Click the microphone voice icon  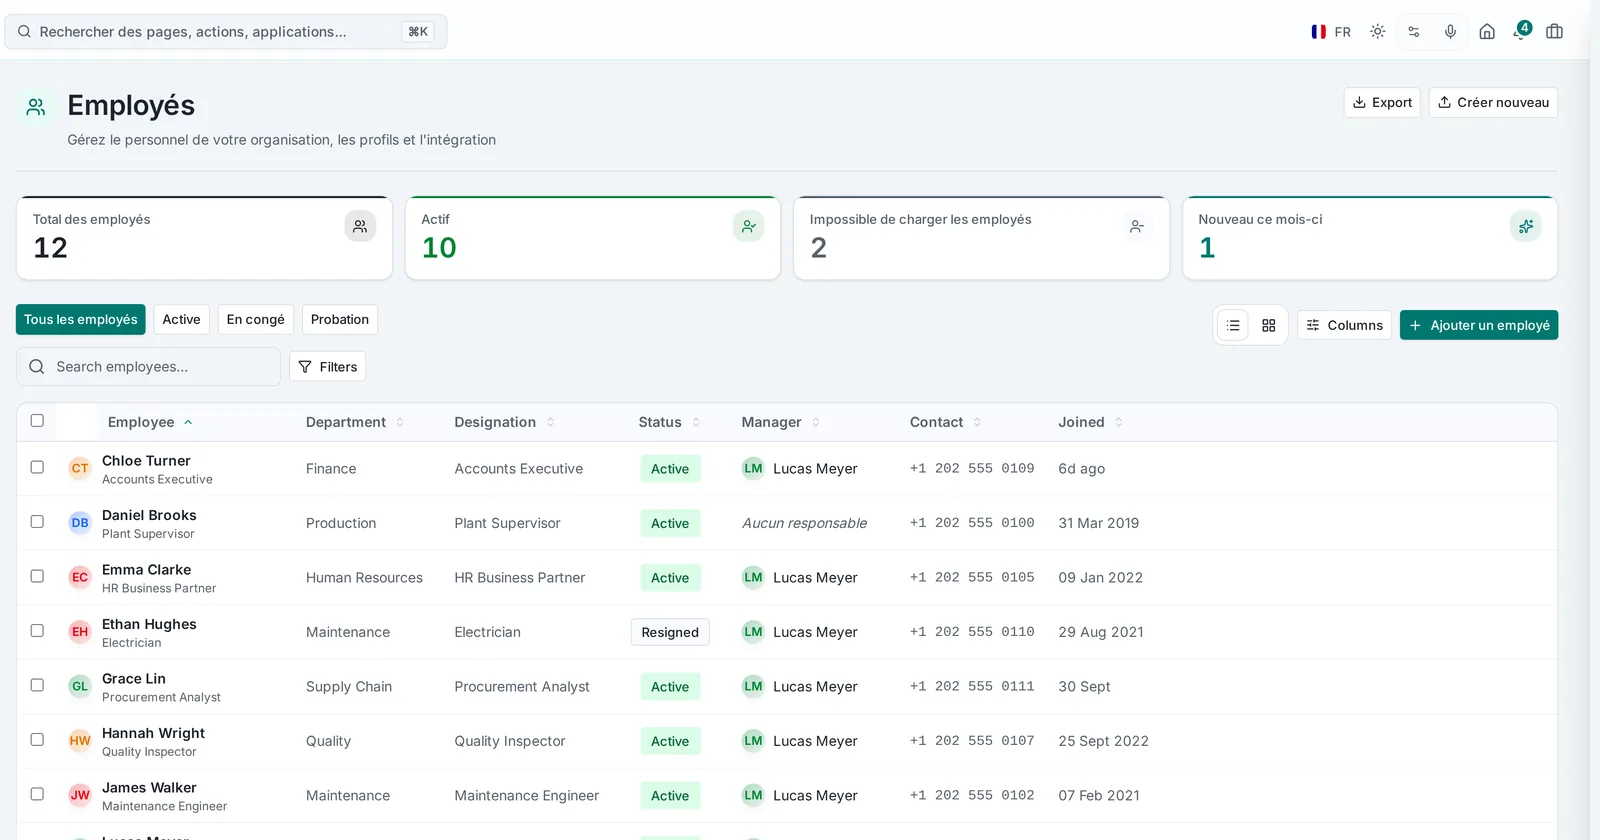pos(1450,32)
